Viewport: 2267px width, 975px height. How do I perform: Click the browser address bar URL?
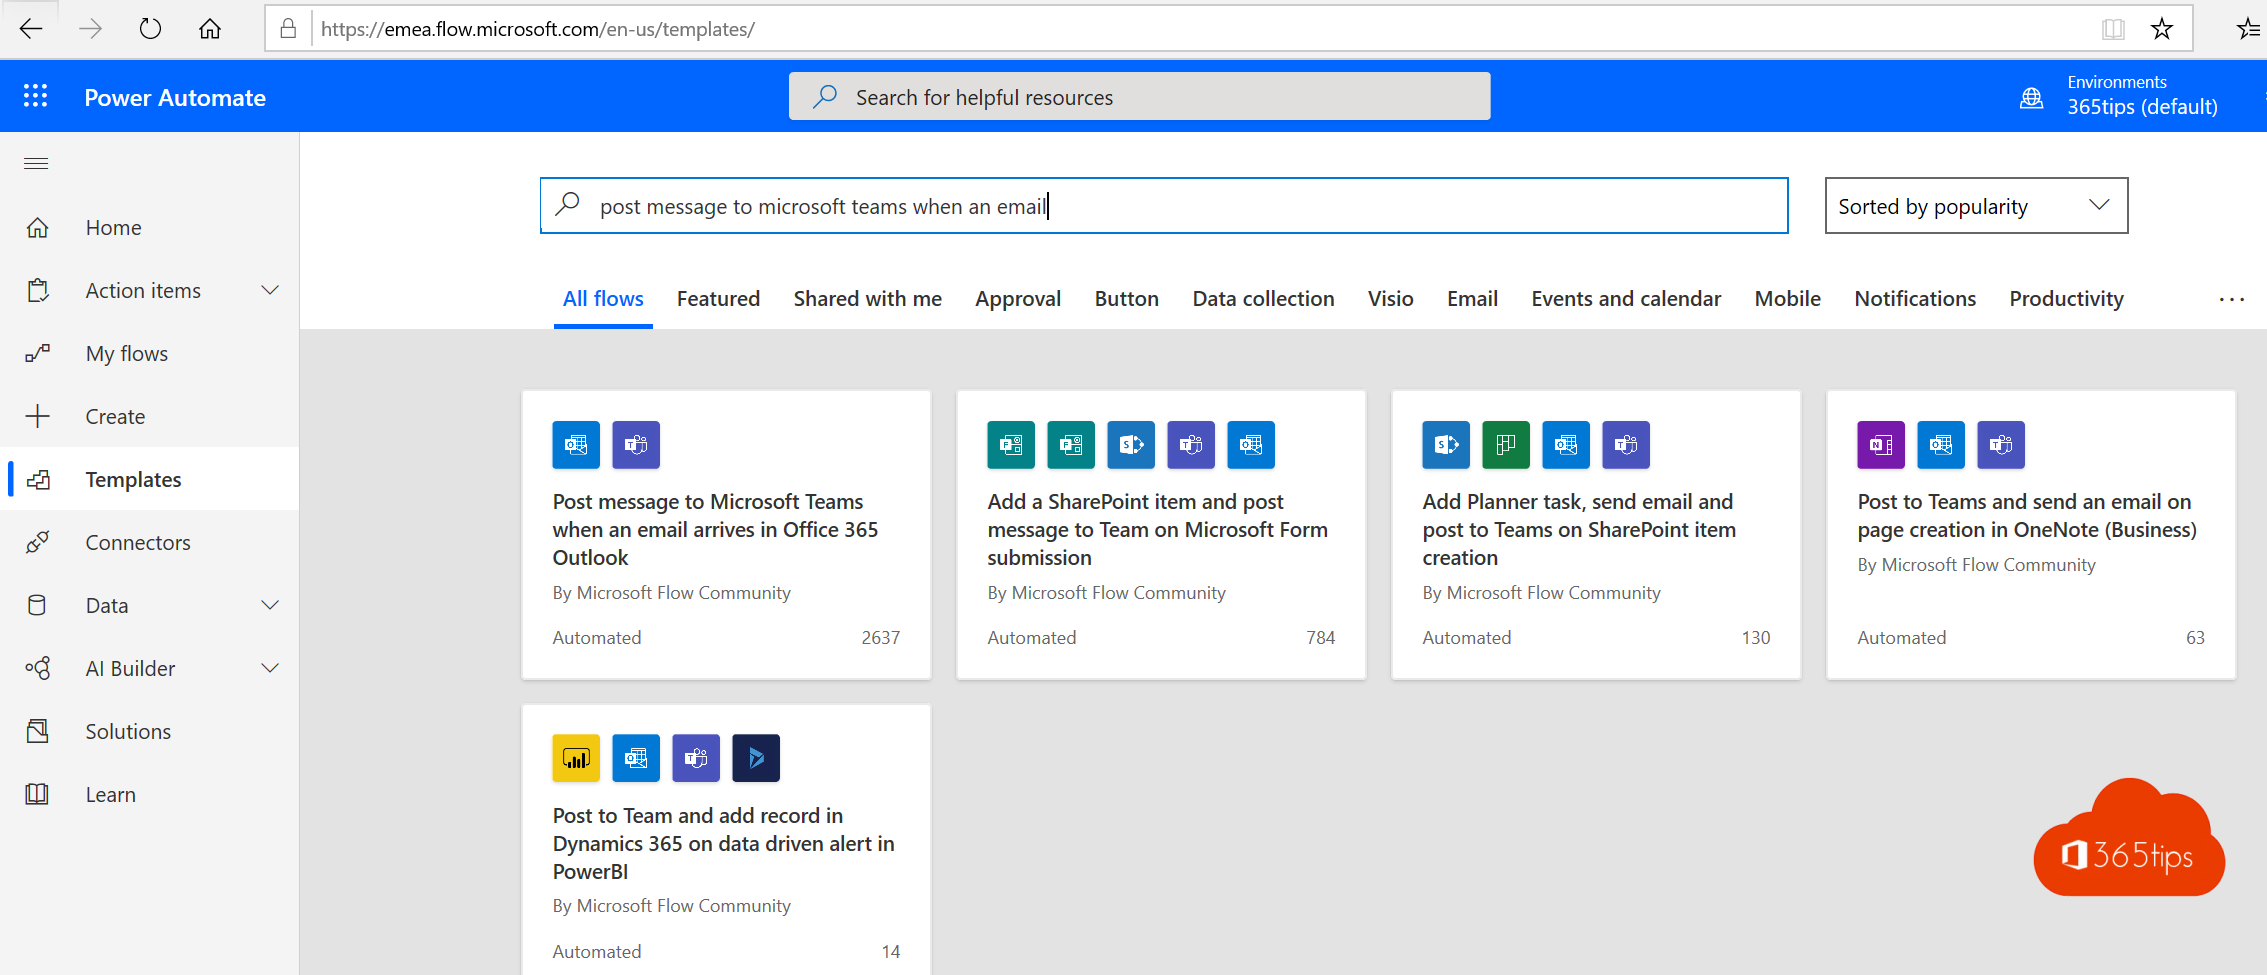click(x=538, y=29)
